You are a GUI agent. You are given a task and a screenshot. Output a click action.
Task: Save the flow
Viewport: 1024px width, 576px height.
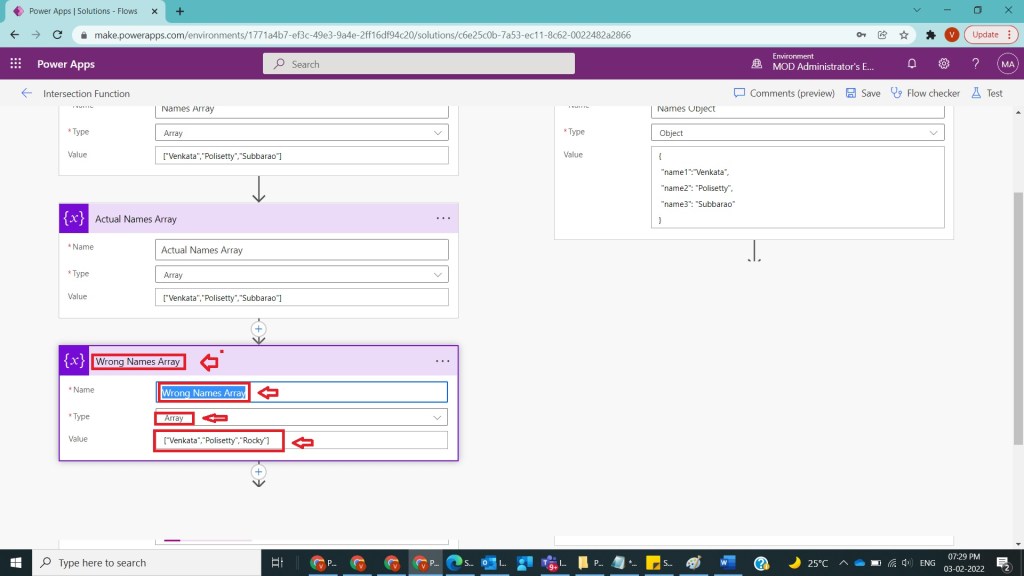(x=862, y=93)
